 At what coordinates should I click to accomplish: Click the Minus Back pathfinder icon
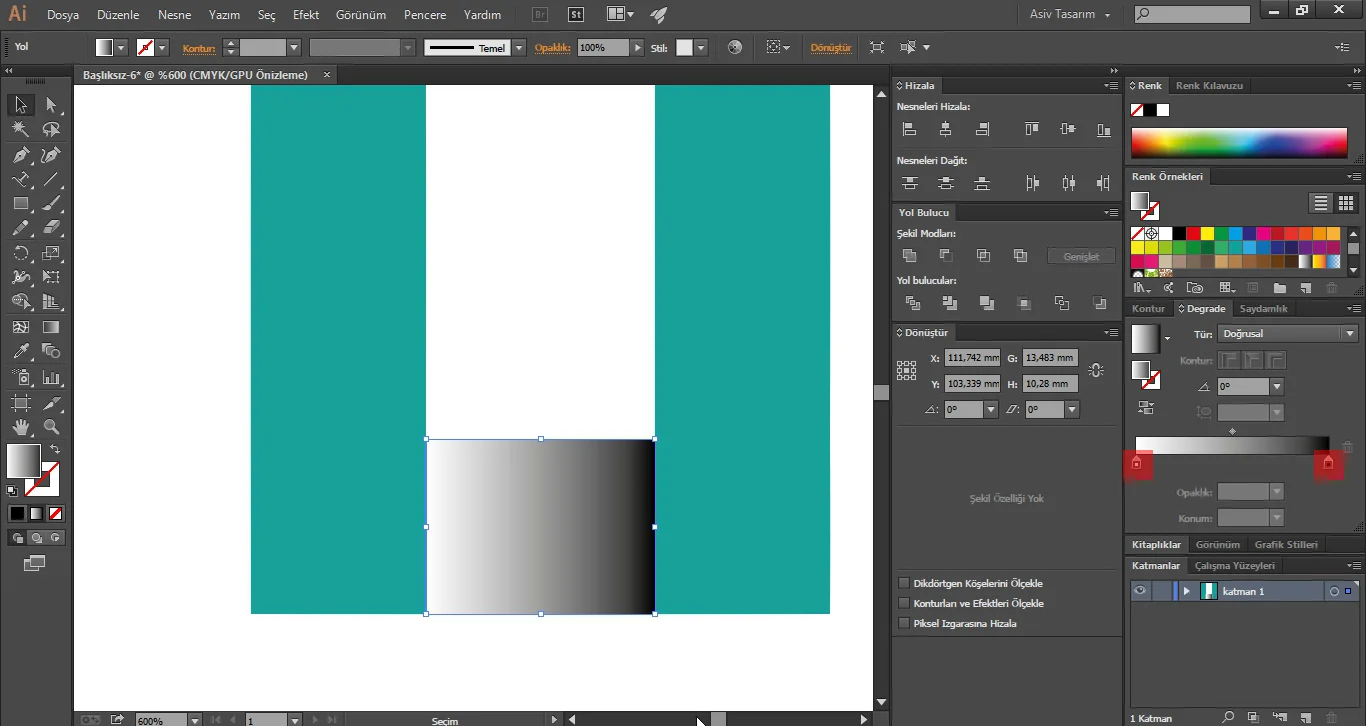coord(1100,303)
